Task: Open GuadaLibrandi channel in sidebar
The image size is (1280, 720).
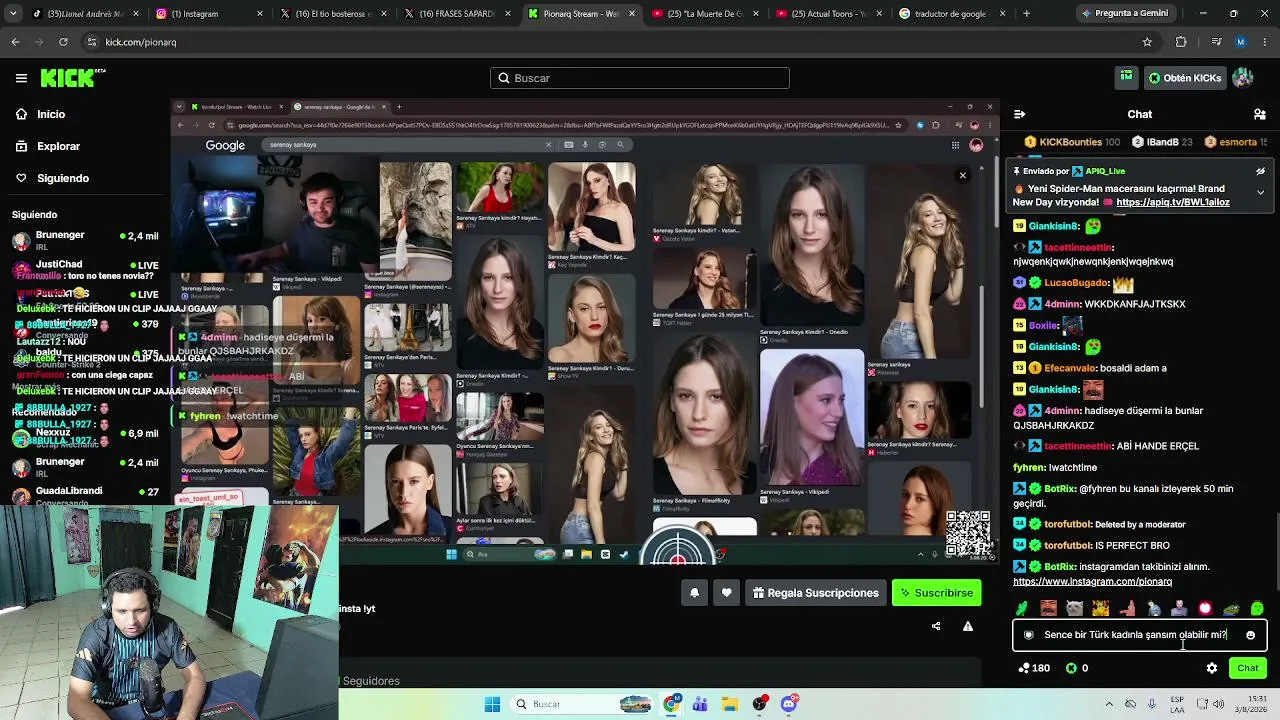Action: coord(85,496)
